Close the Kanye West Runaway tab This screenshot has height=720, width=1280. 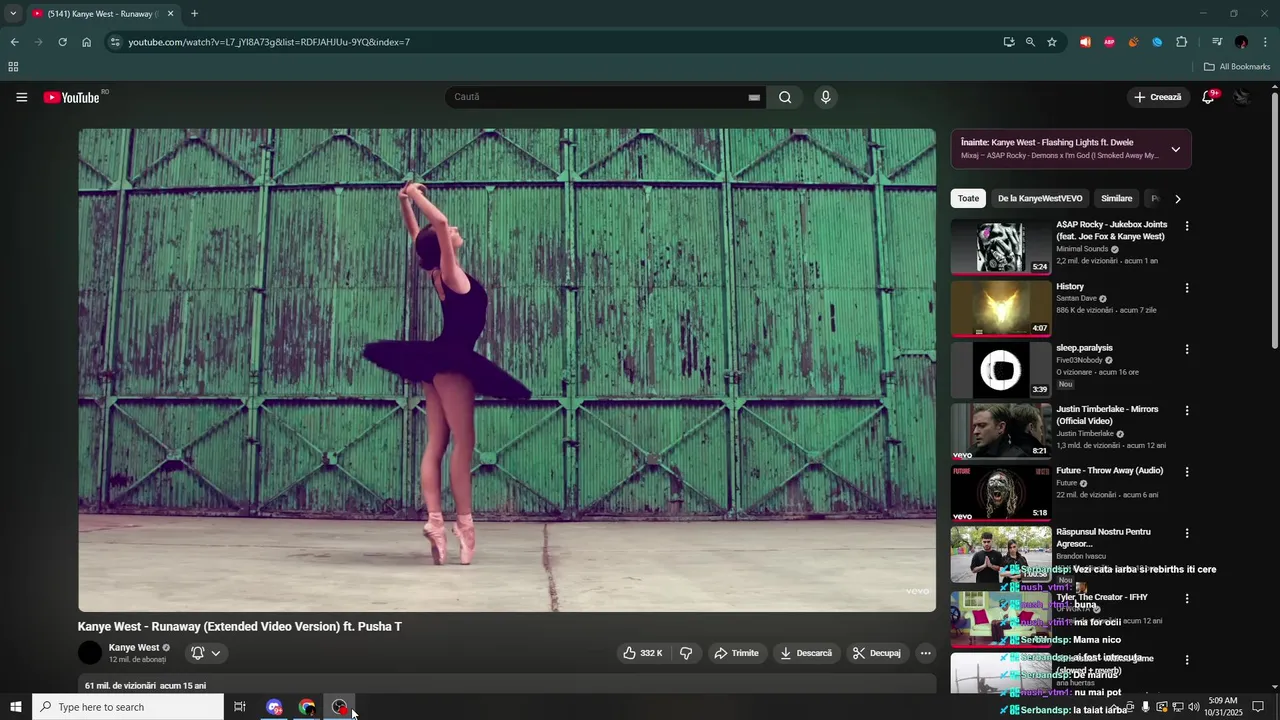[x=170, y=14]
